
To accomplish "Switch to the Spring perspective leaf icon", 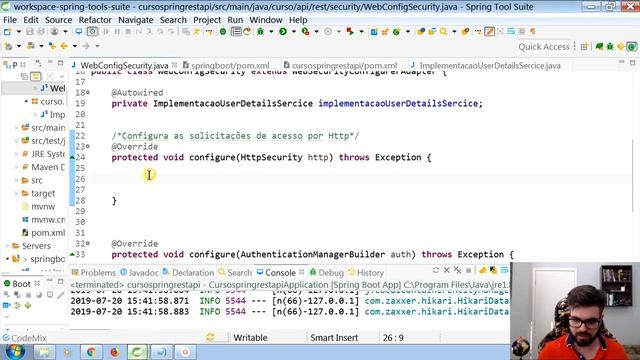I will 599,47.
